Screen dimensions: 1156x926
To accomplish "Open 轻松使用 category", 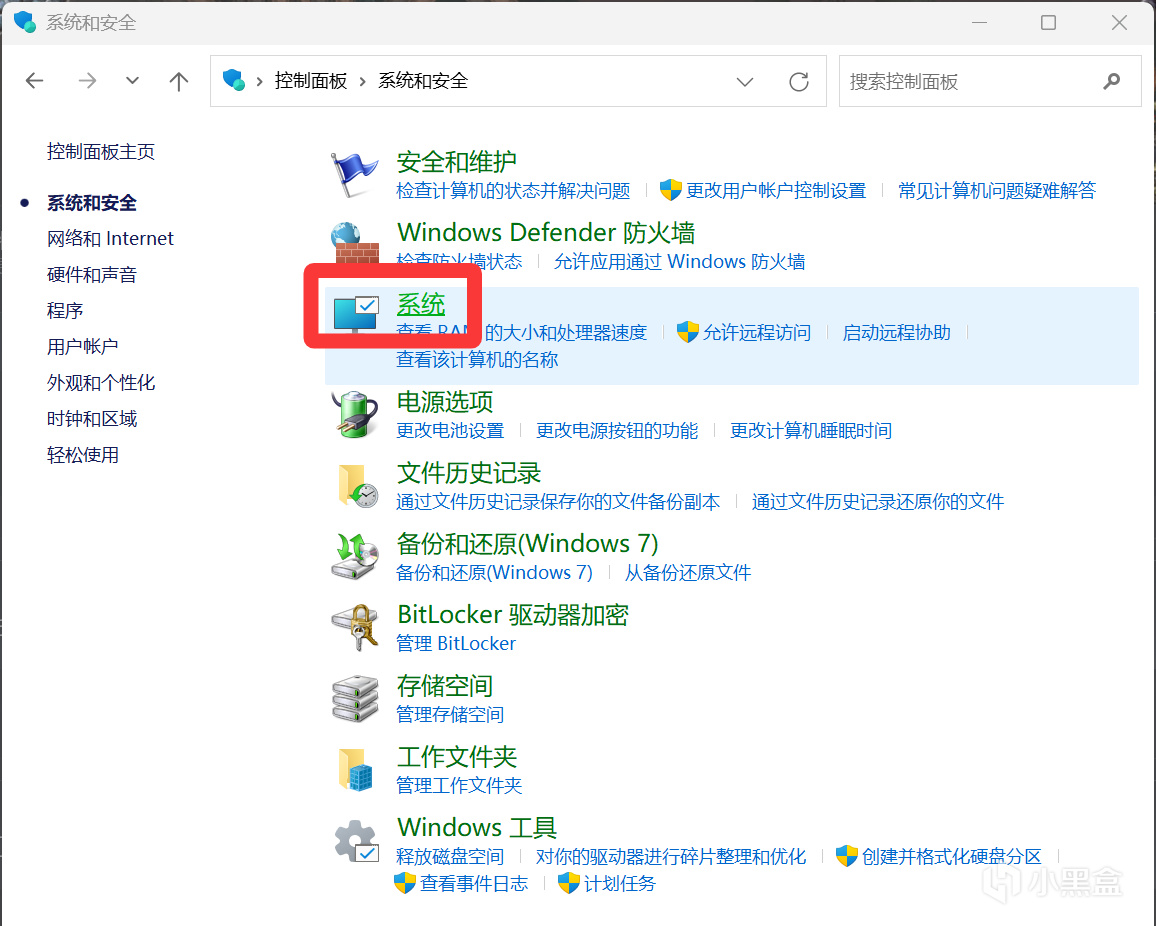I will coord(83,455).
